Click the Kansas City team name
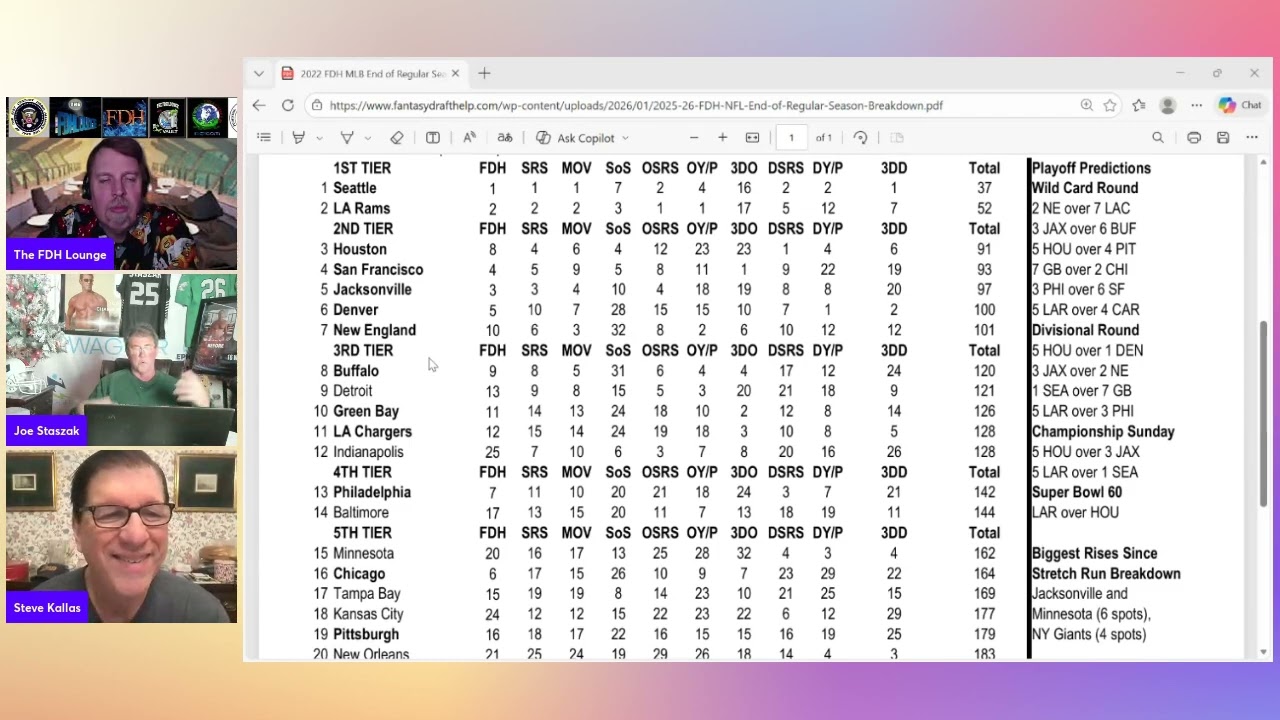This screenshot has height=720, width=1280. coord(368,614)
